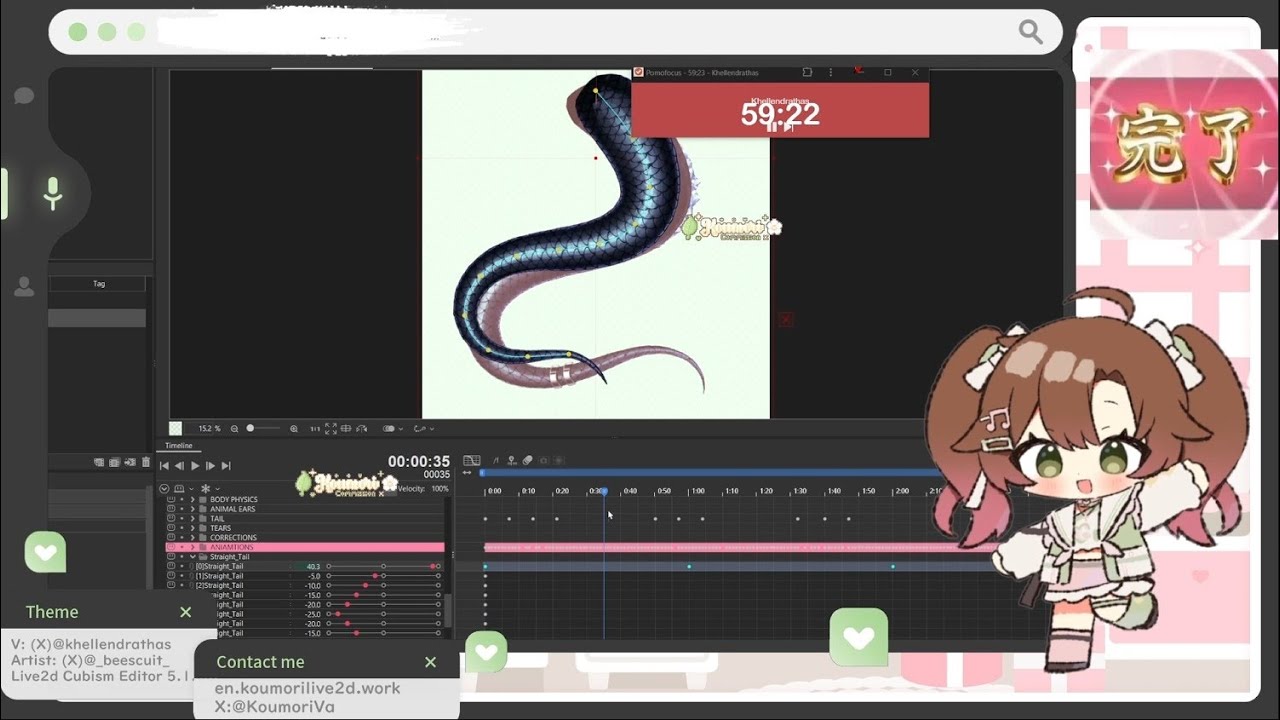This screenshot has height=720, width=1280.
Task: Toggle the track icon of the TAIL row
Action: pos(171,519)
